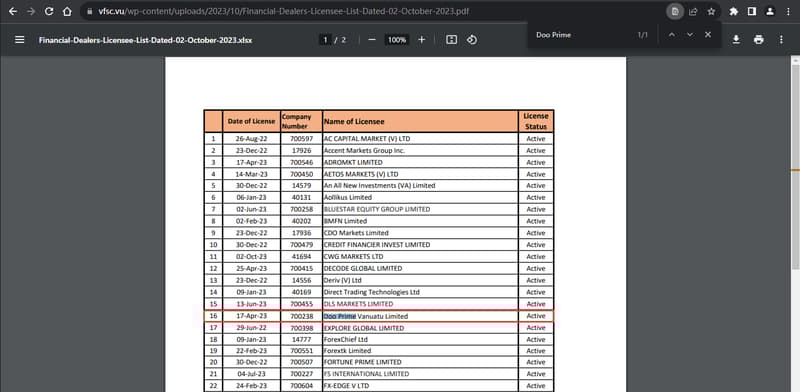
Task: Click DECODE GLOBAL LIMITED cell
Action: (420, 268)
